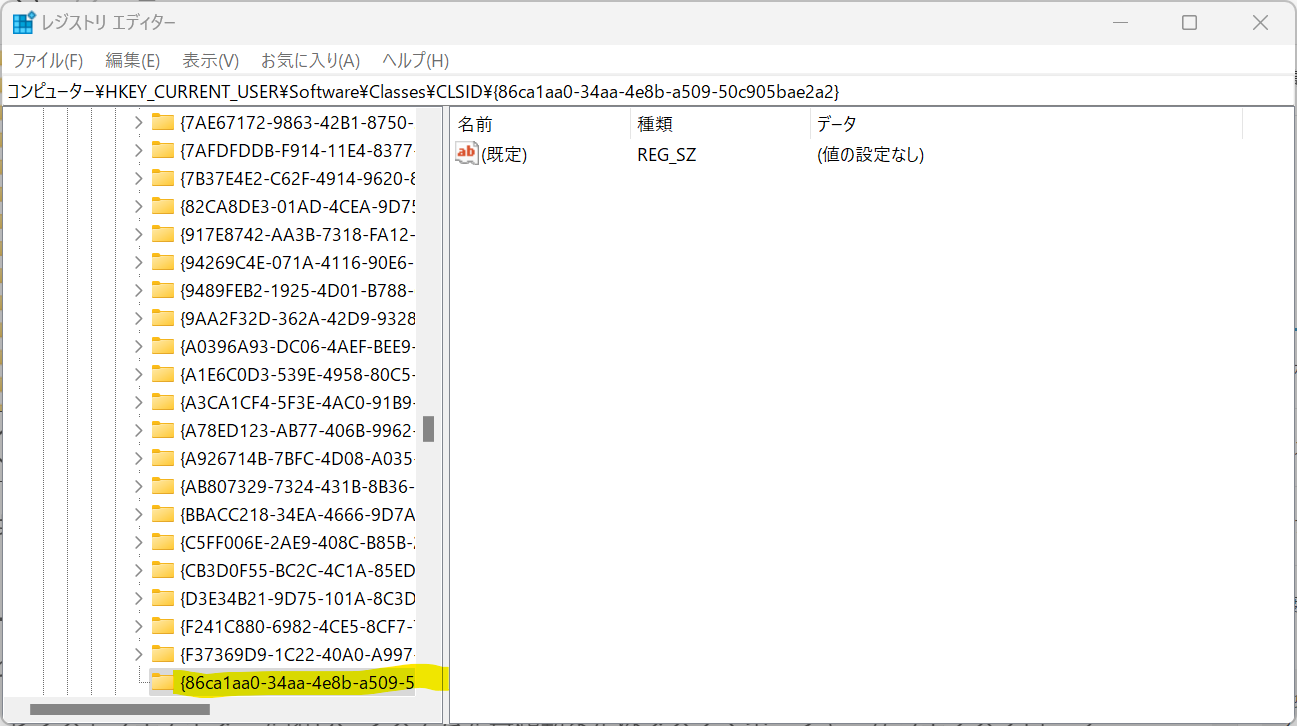Viewport: 1297px width, 726px height.
Task: Click the horizontal scrollbar below the key tree
Action: click(x=120, y=709)
